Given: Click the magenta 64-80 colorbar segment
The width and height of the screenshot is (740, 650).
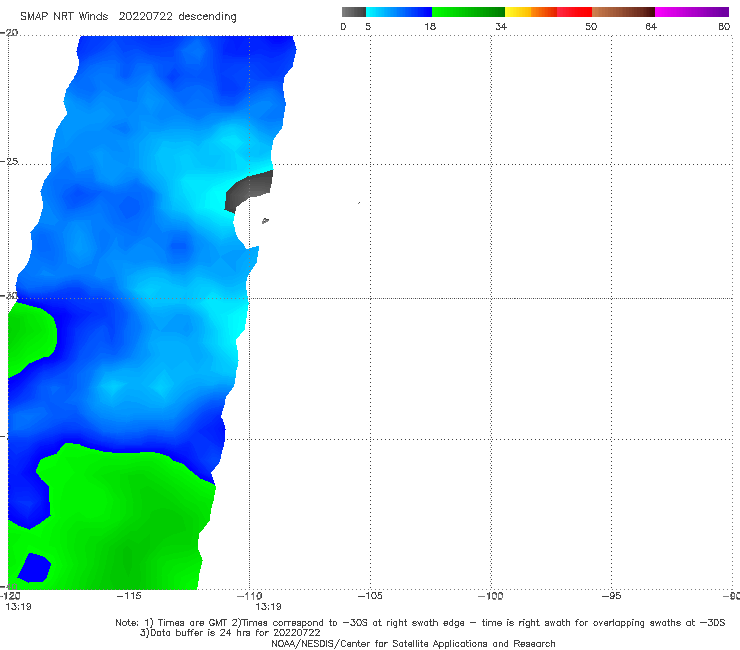Looking at the screenshot, I should point(692,12).
